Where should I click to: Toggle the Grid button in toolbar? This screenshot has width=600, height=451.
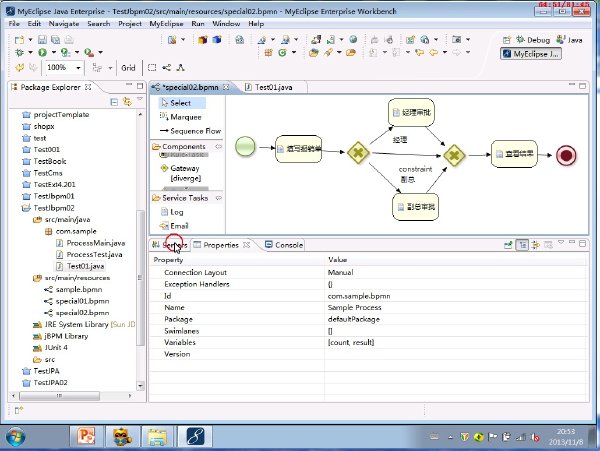(128, 68)
